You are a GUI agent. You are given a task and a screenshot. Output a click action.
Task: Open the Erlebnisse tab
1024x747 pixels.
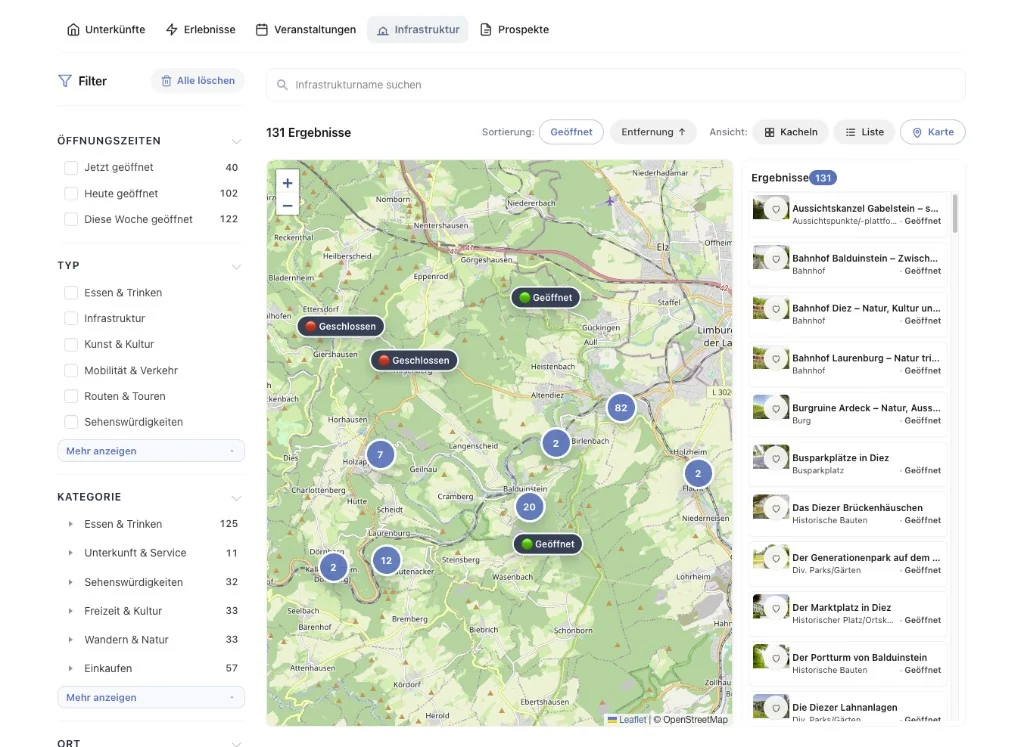[200, 29]
